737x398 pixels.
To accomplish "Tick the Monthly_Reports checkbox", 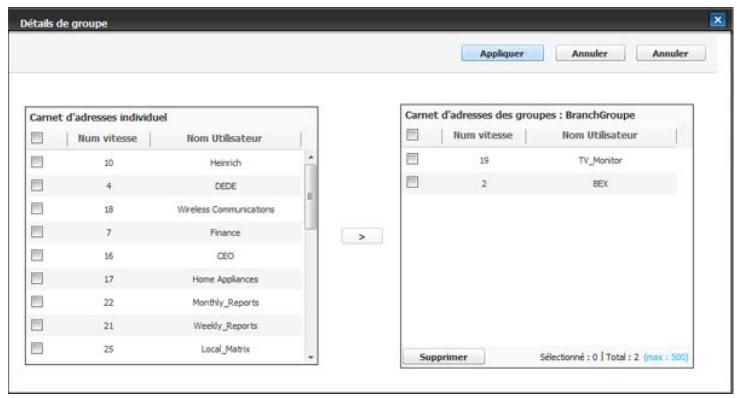I will pos(37,302).
